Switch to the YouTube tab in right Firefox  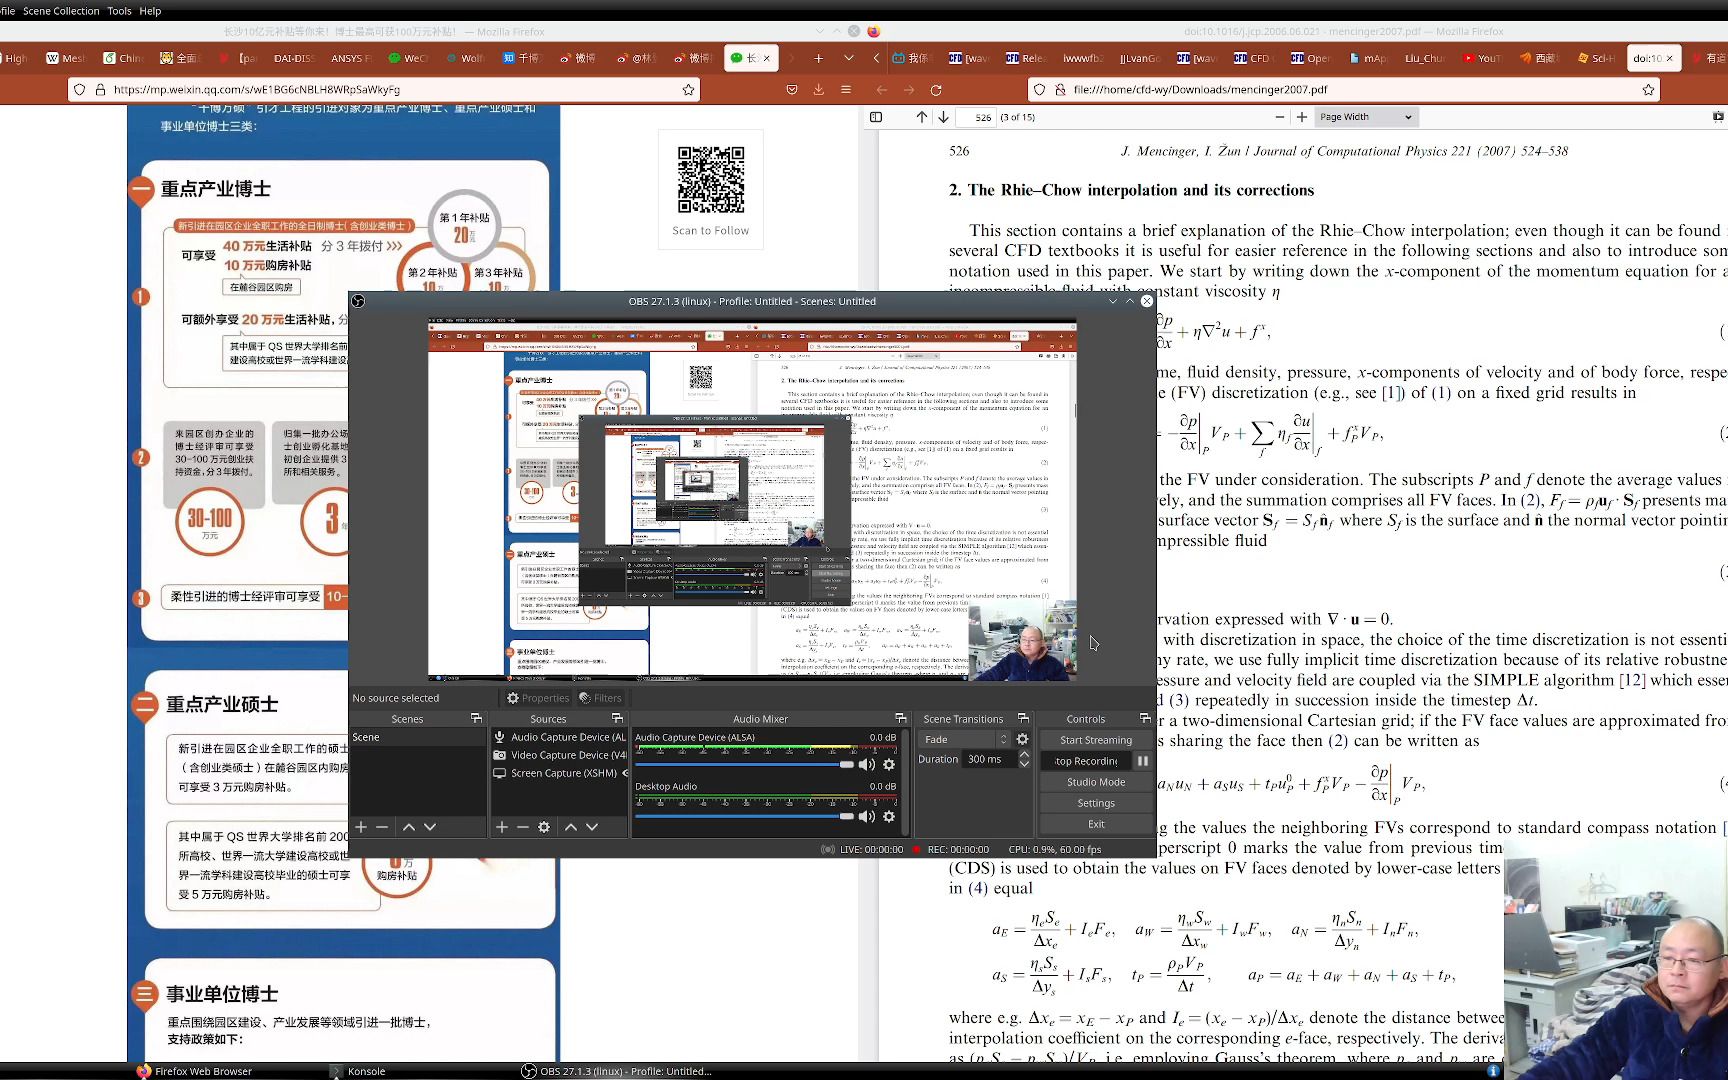pos(1481,58)
